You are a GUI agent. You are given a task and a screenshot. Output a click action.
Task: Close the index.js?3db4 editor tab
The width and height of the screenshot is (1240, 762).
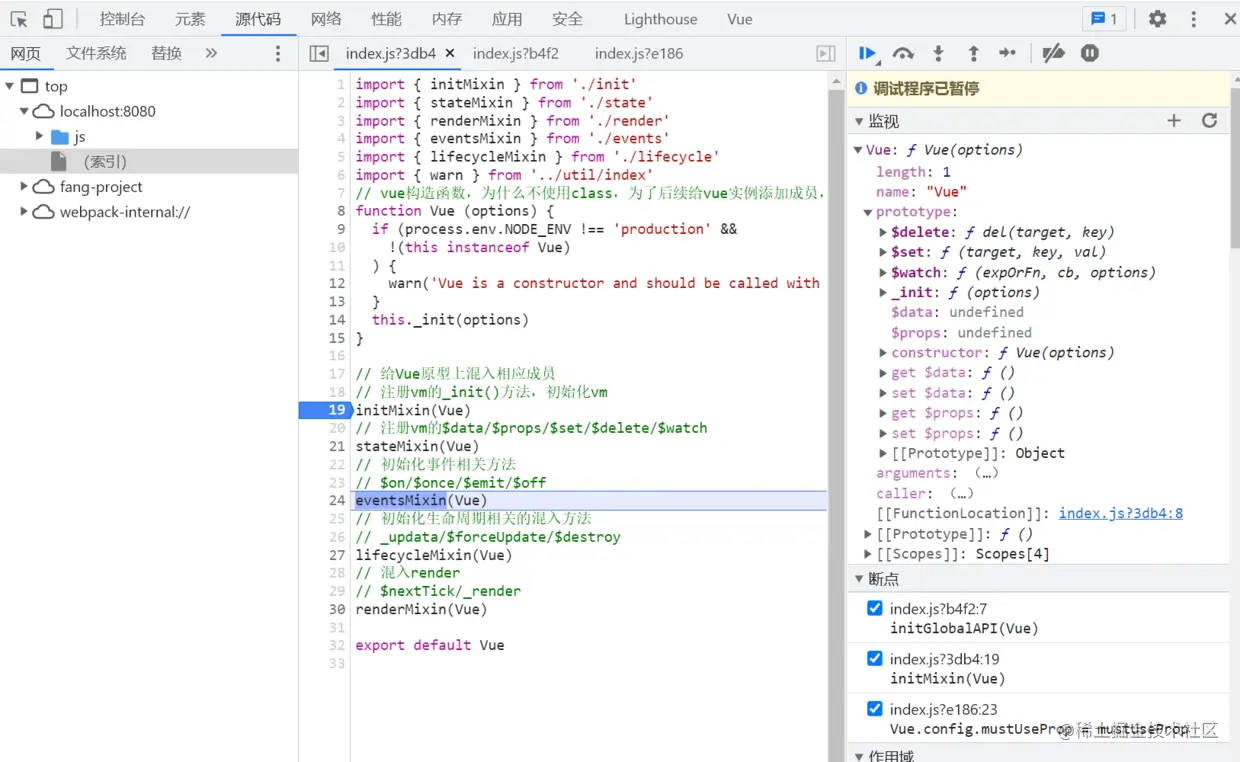(450, 54)
